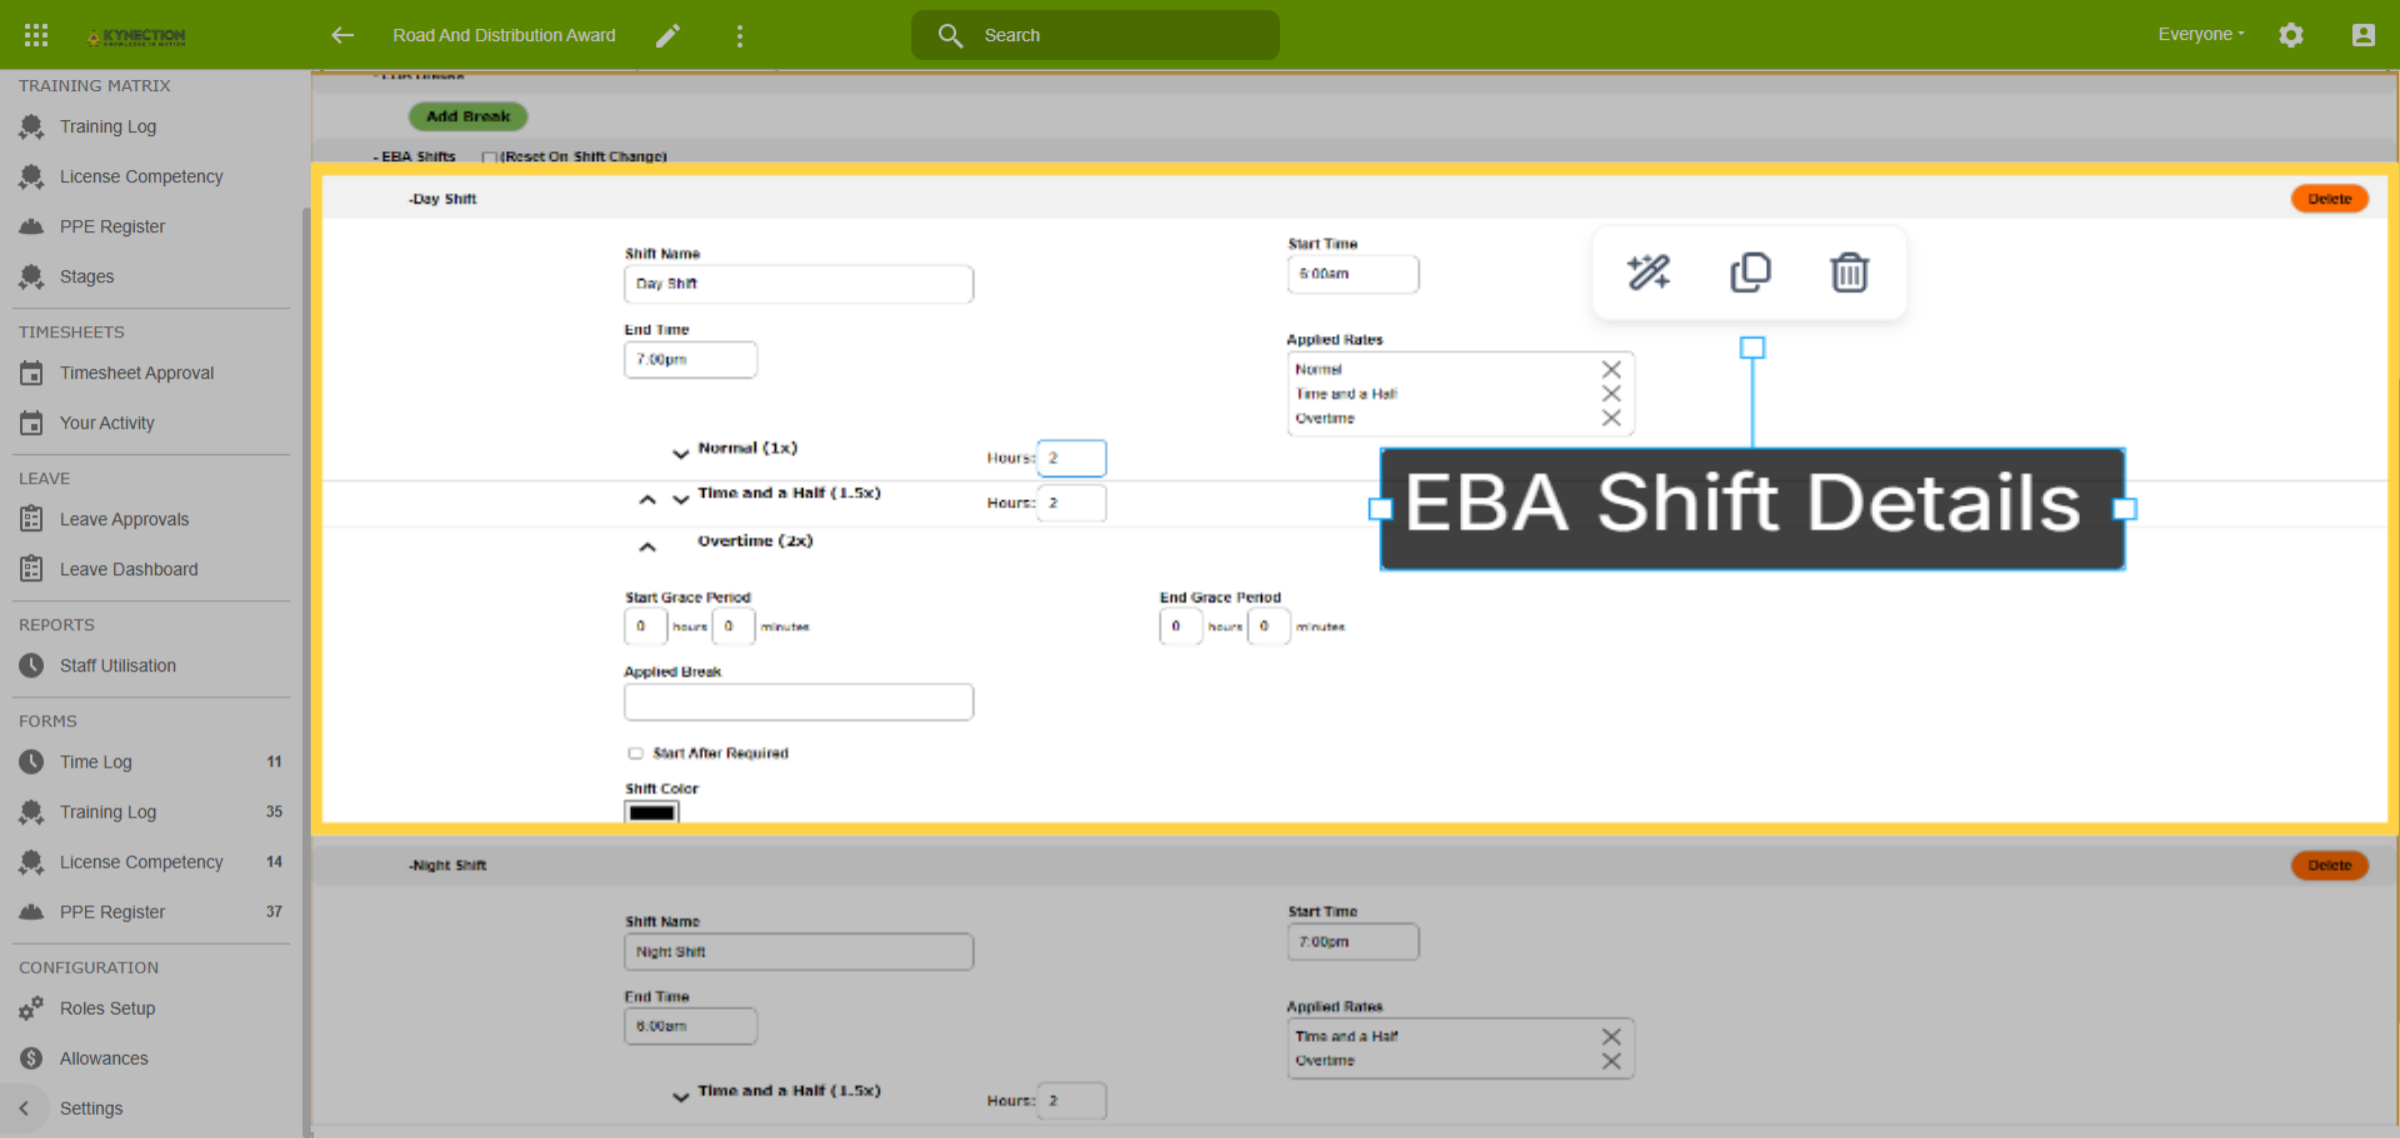This screenshot has width=2400, height=1138.
Task: Click the Add Break button
Action: [x=468, y=116]
